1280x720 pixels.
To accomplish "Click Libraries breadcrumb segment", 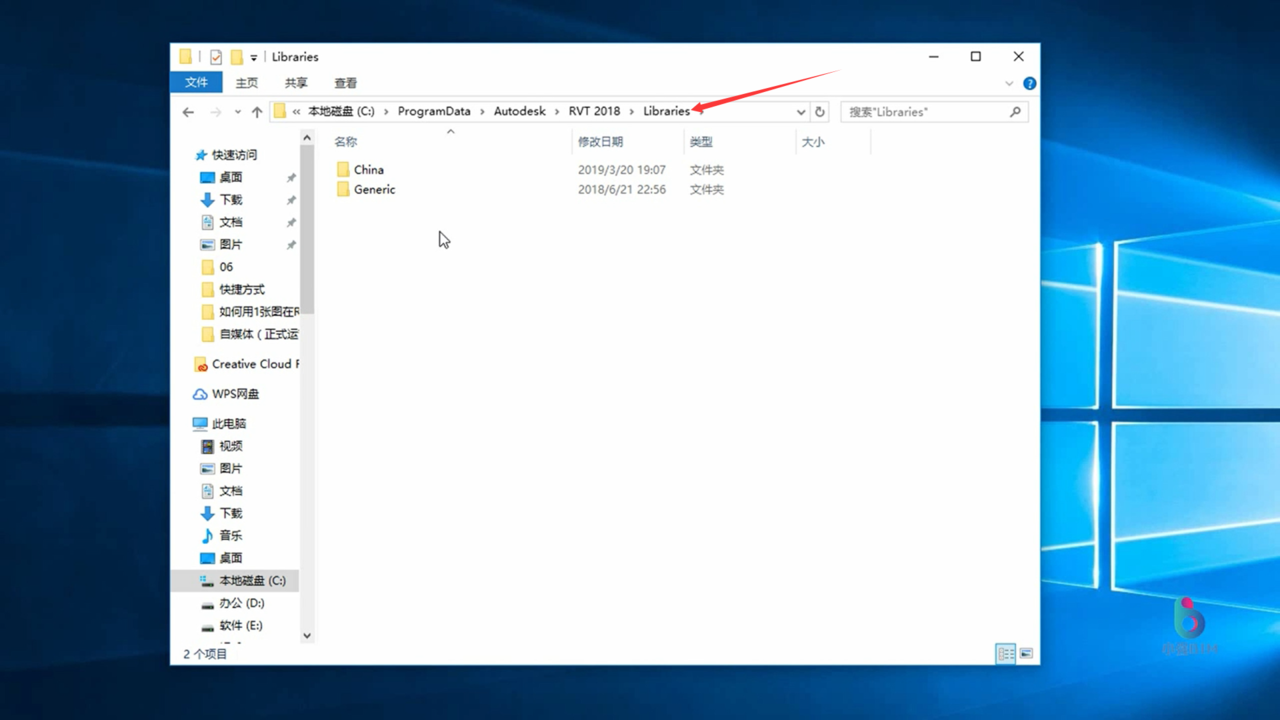I will coord(666,112).
